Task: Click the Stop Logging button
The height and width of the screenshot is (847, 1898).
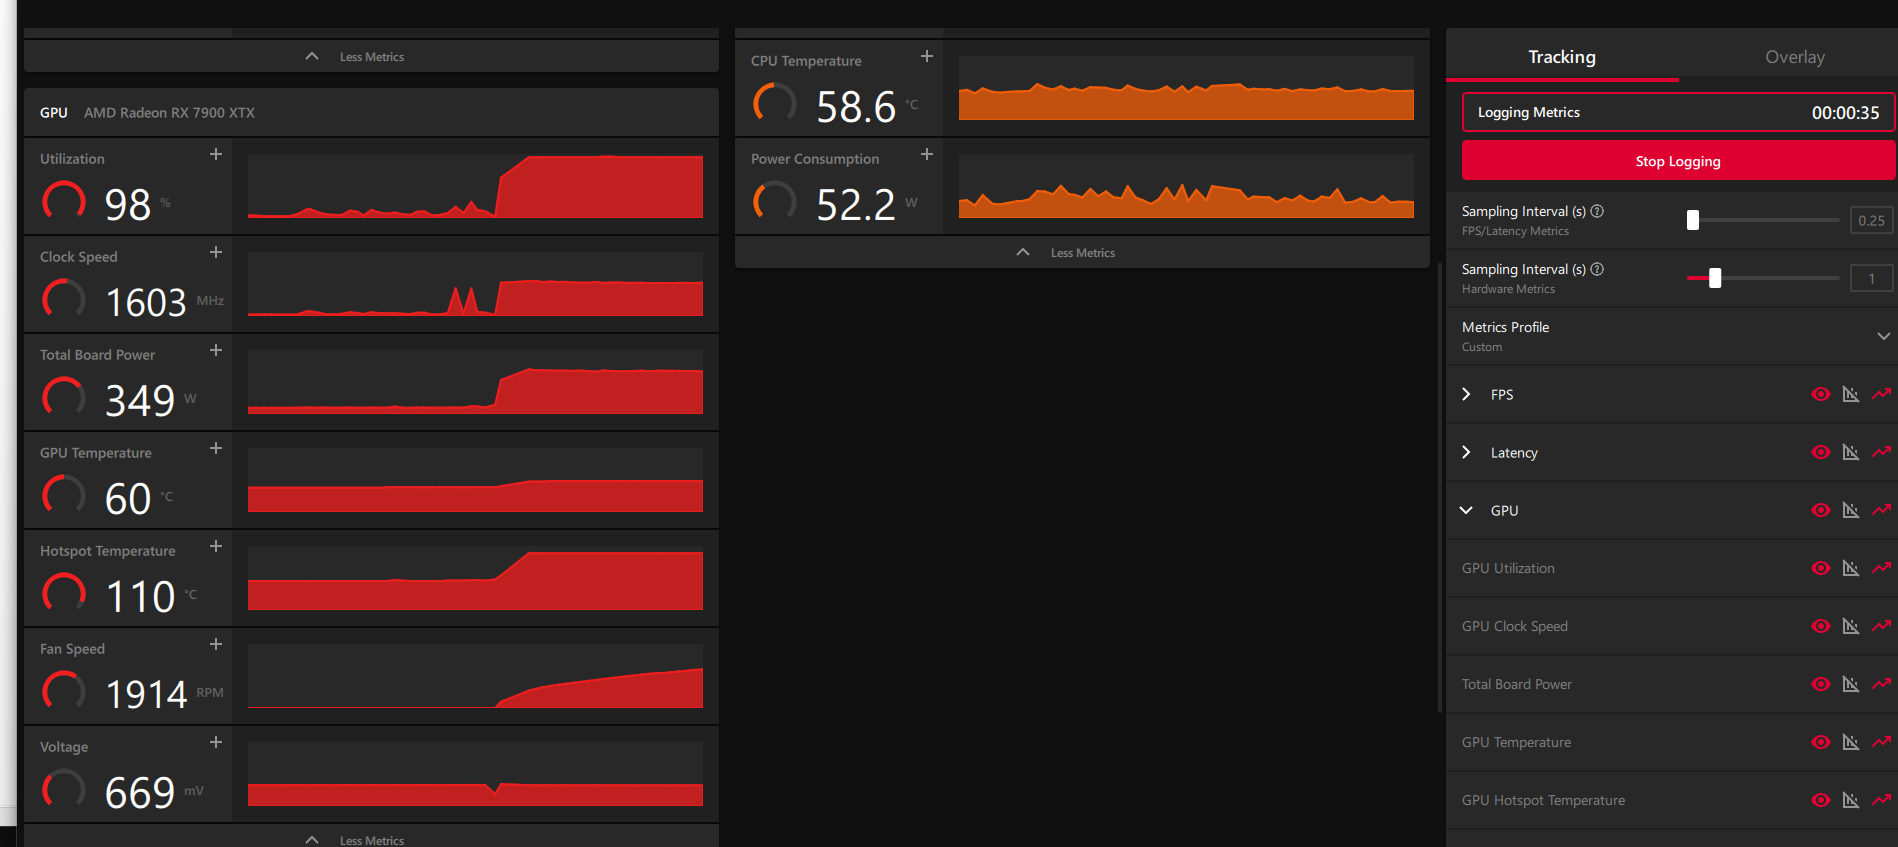Action: (1678, 161)
